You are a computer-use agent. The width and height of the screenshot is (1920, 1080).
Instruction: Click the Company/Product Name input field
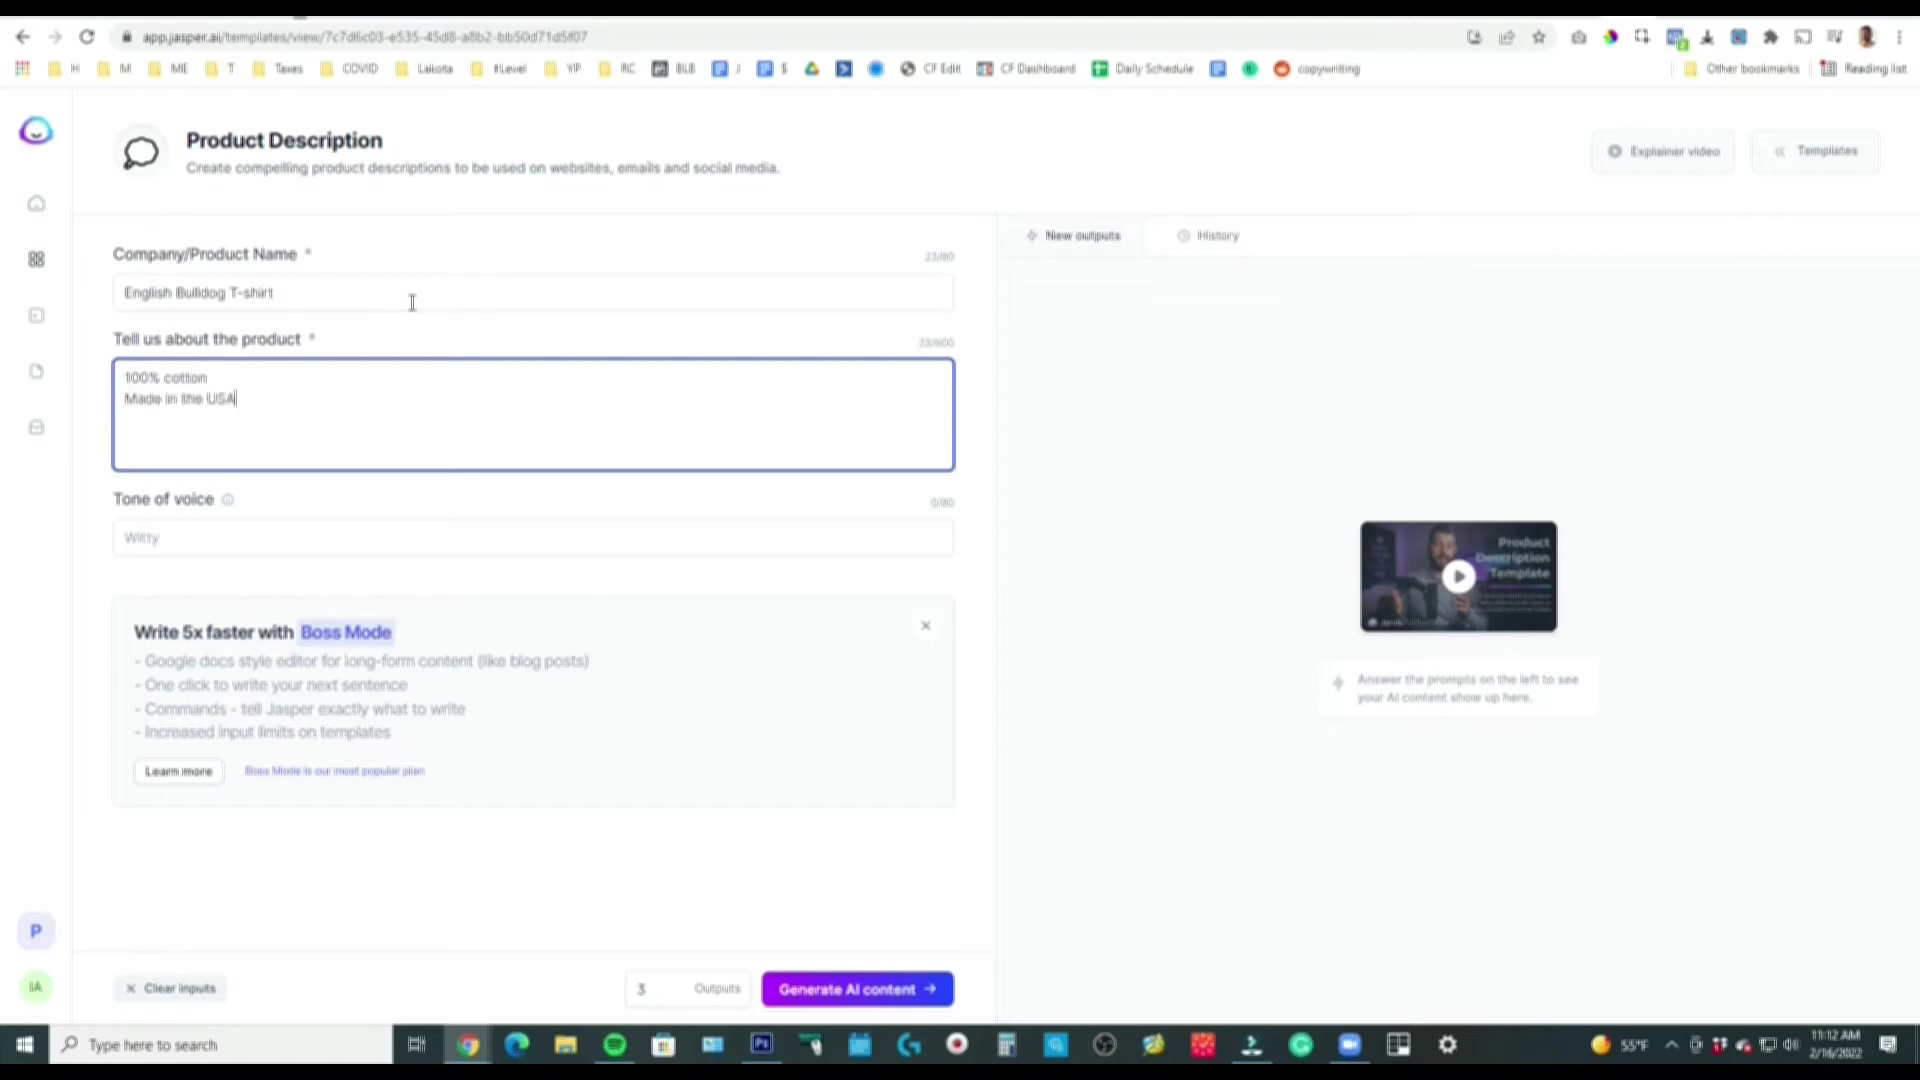click(533, 293)
